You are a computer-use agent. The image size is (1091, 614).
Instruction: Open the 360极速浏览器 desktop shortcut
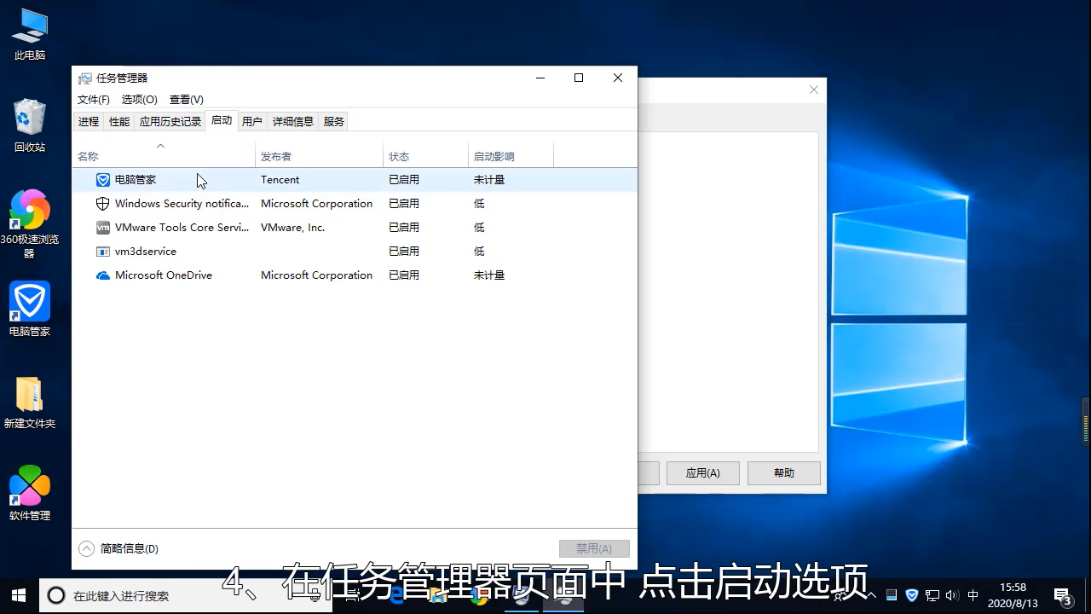point(29,211)
